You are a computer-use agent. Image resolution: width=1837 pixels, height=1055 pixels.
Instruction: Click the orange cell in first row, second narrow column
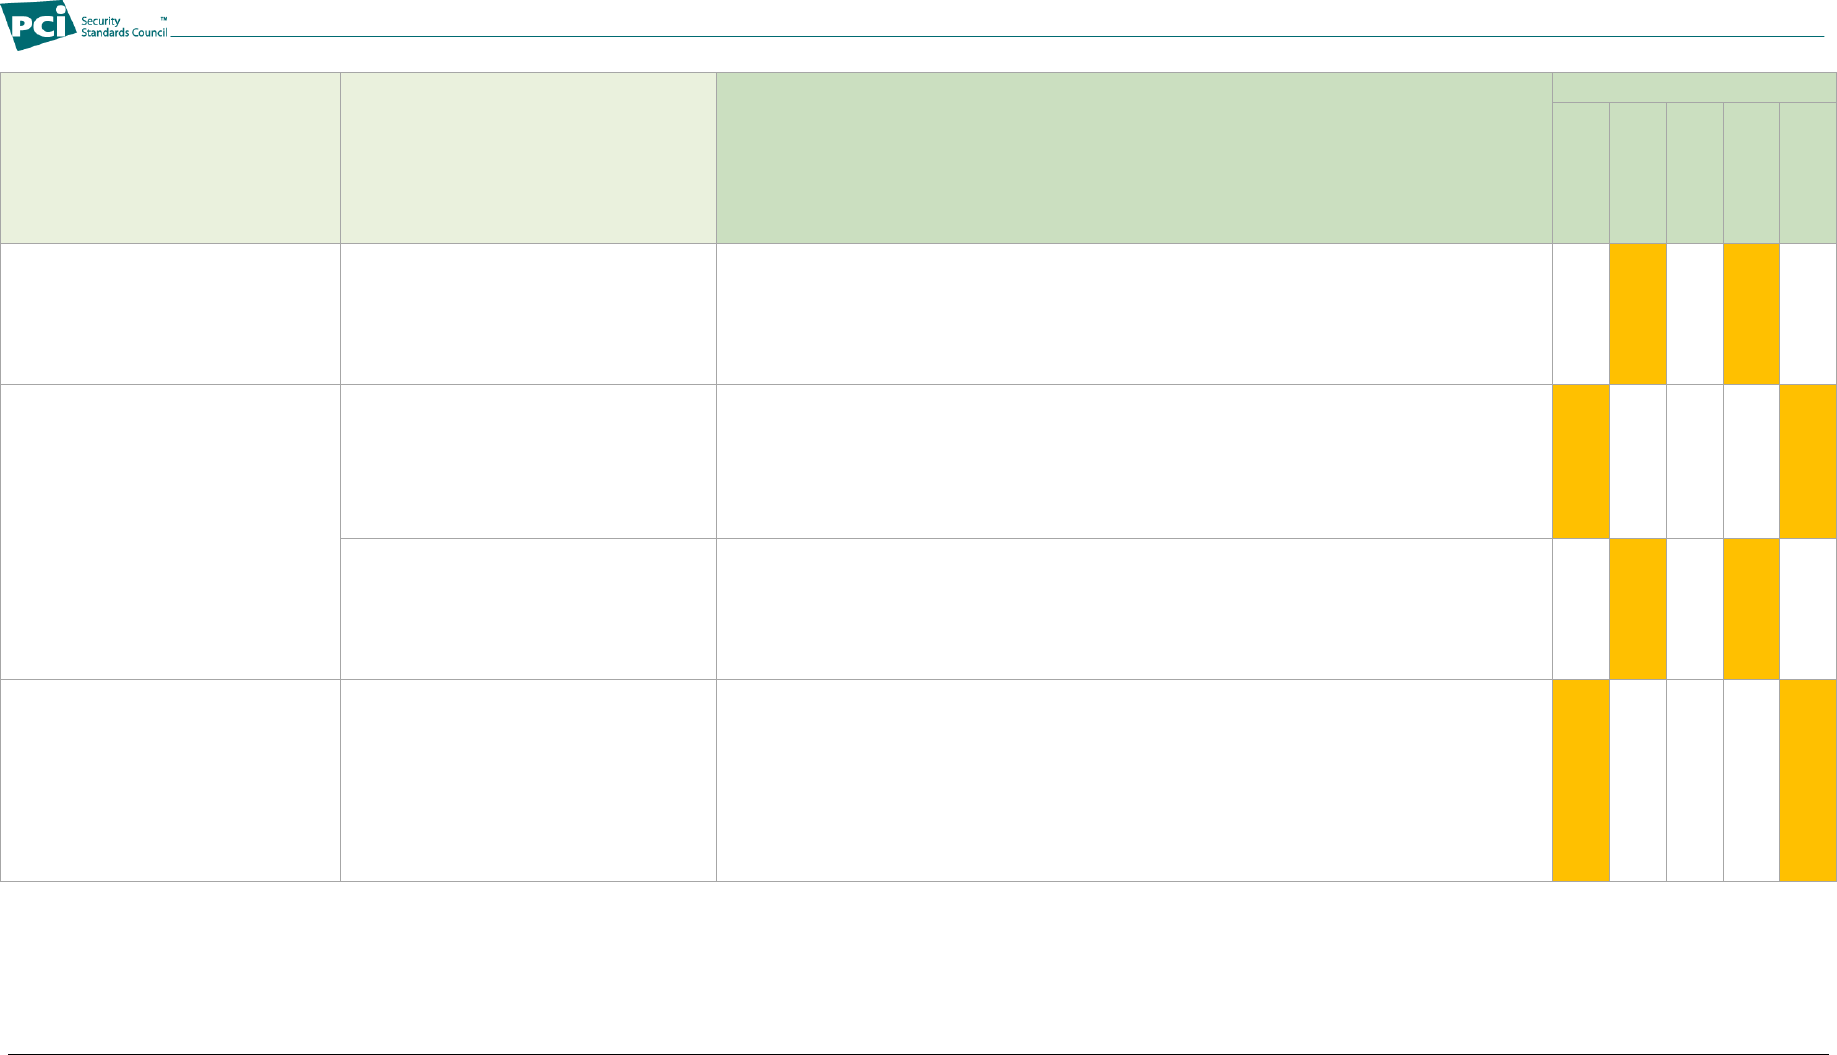point(1638,314)
